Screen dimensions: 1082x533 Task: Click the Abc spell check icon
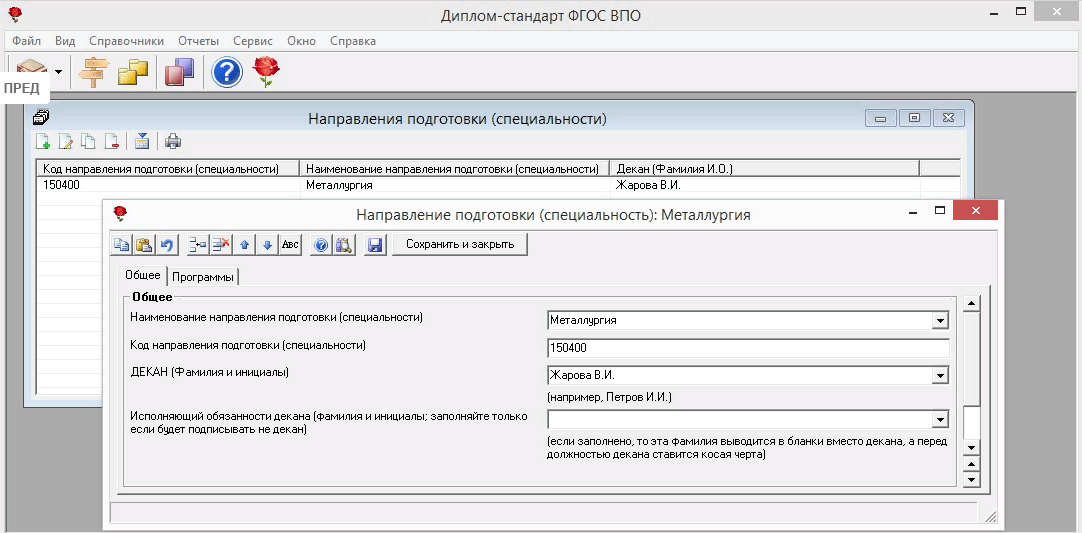(x=290, y=245)
